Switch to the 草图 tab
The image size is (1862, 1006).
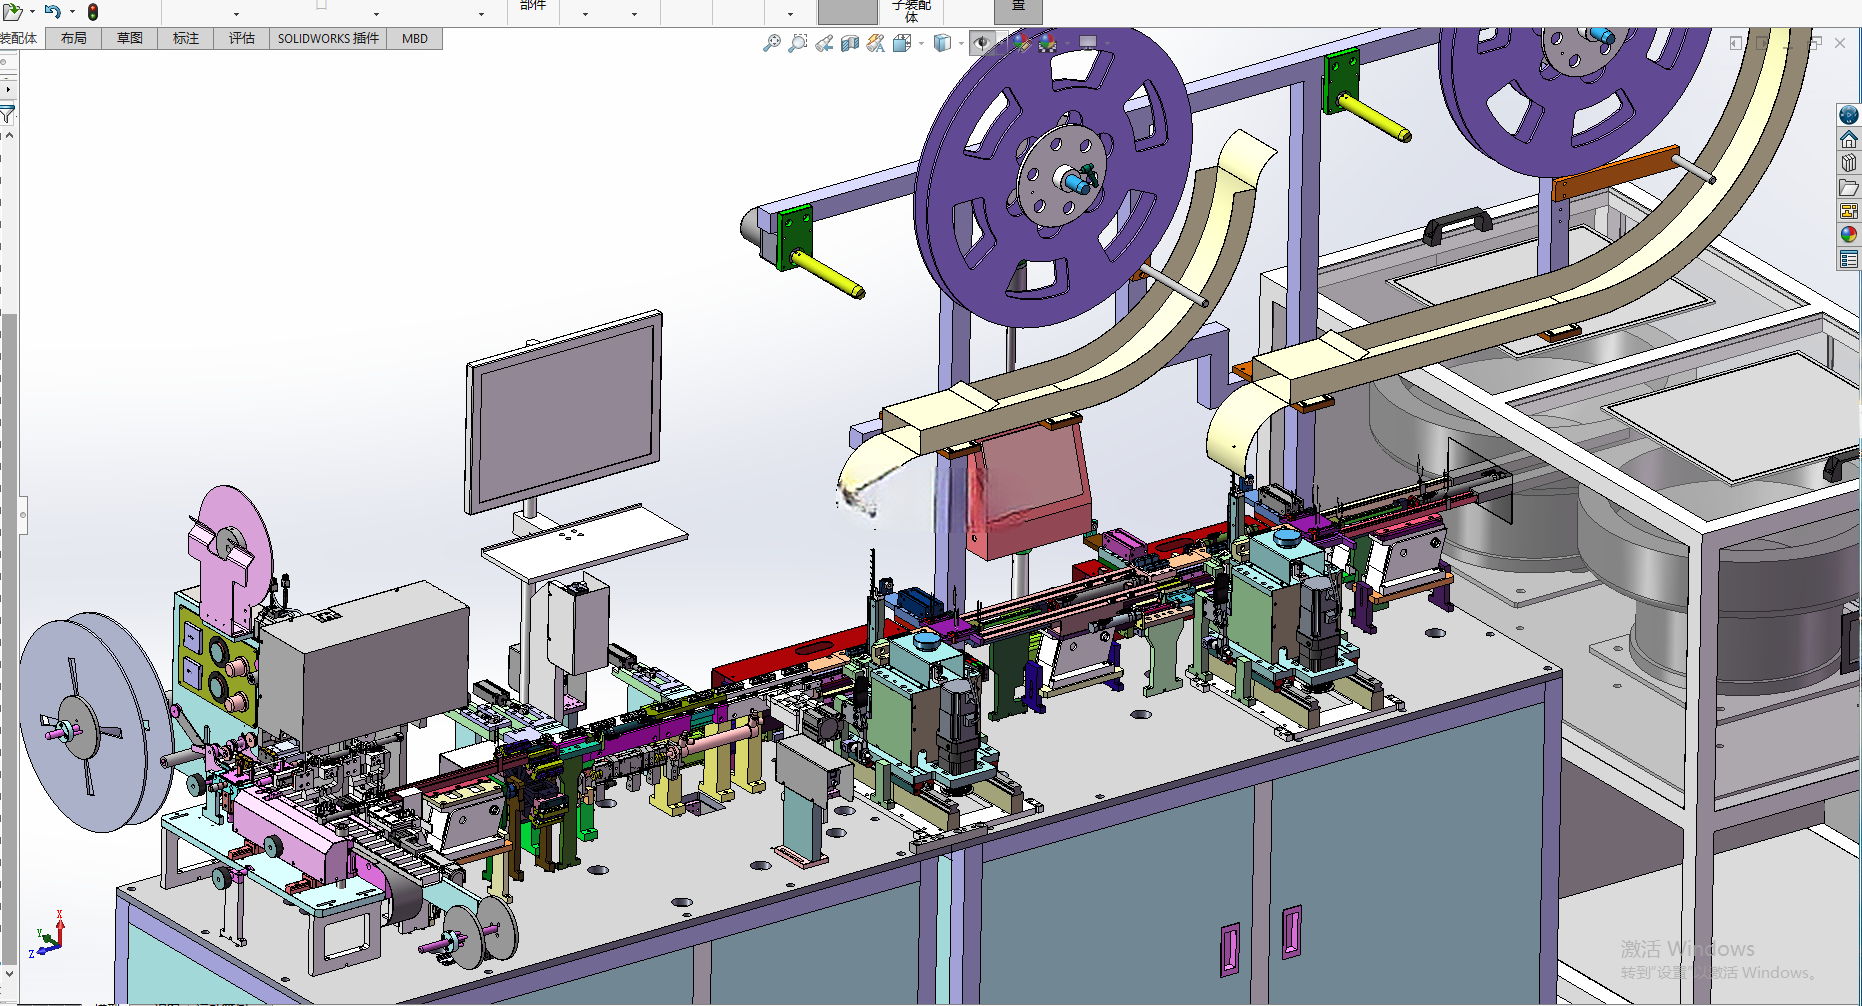pyautogui.click(x=130, y=38)
